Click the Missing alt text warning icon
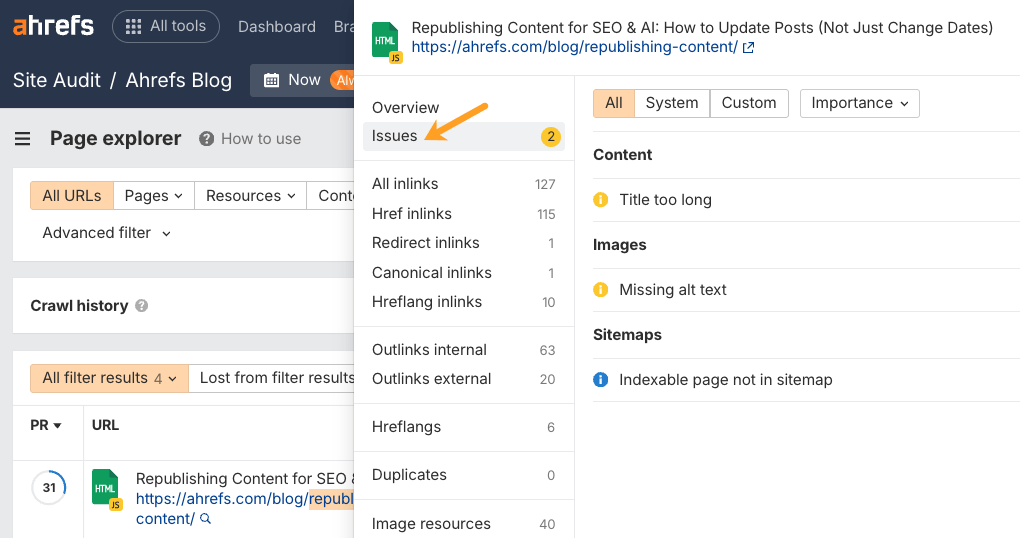 pyautogui.click(x=601, y=290)
